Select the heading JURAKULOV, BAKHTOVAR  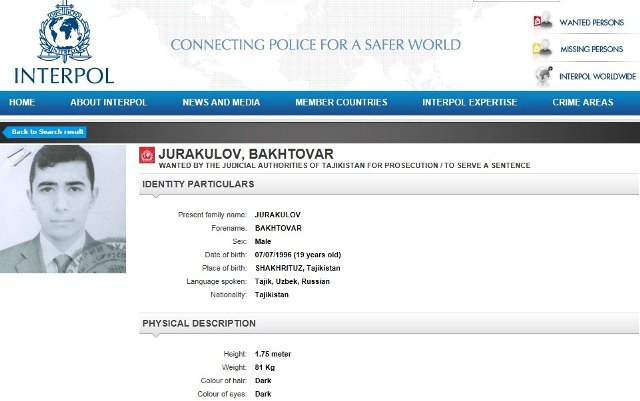[x=246, y=154]
